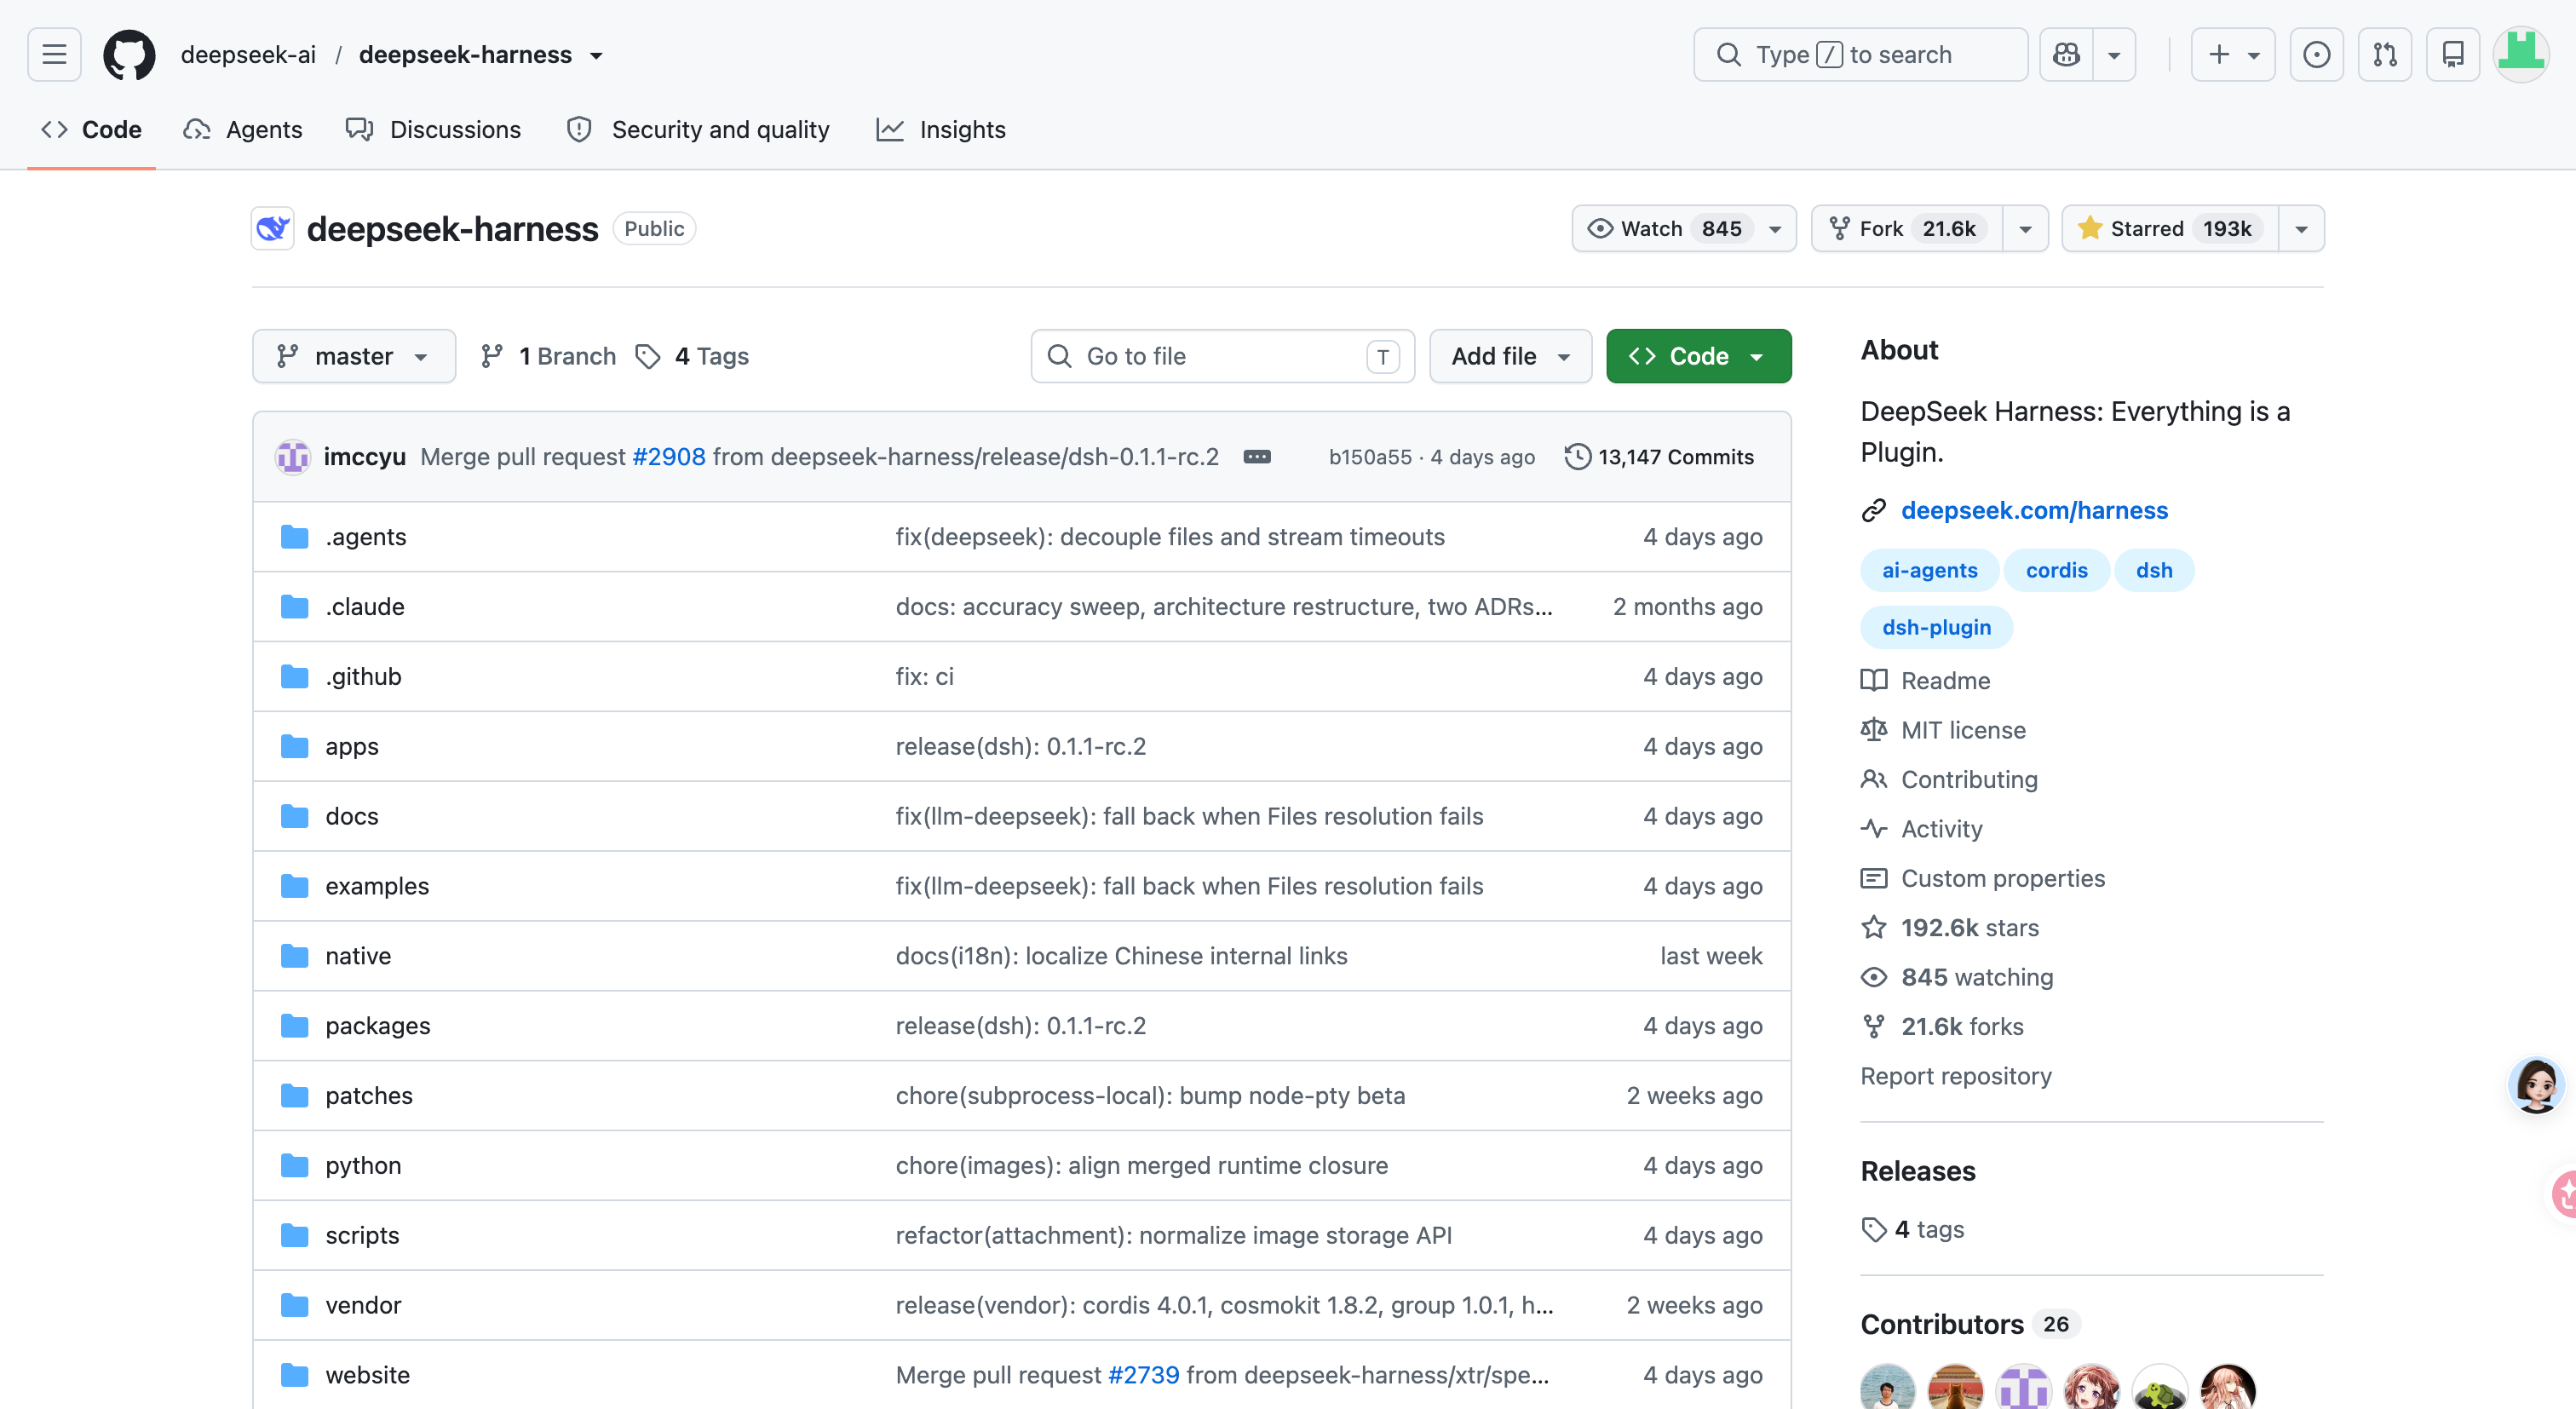Open the MIT license link
Viewport: 2576px width, 1409px height.
pos(1943,730)
